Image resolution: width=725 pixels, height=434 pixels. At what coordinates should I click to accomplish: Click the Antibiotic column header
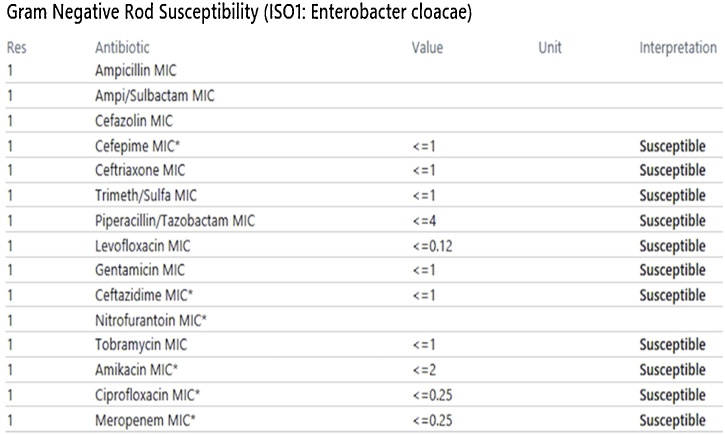pyautogui.click(x=122, y=47)
